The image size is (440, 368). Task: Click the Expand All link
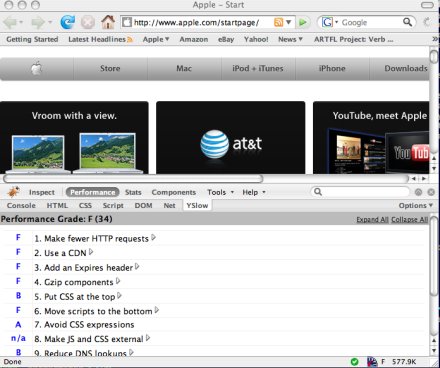point(372,219)
